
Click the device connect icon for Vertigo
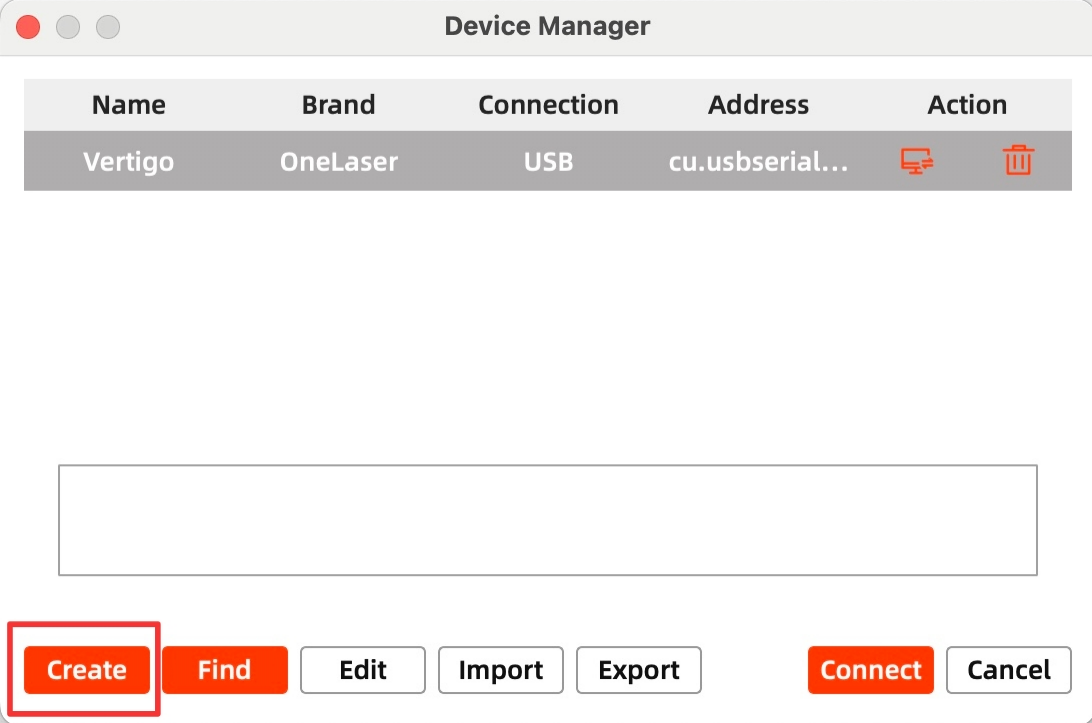917,161
